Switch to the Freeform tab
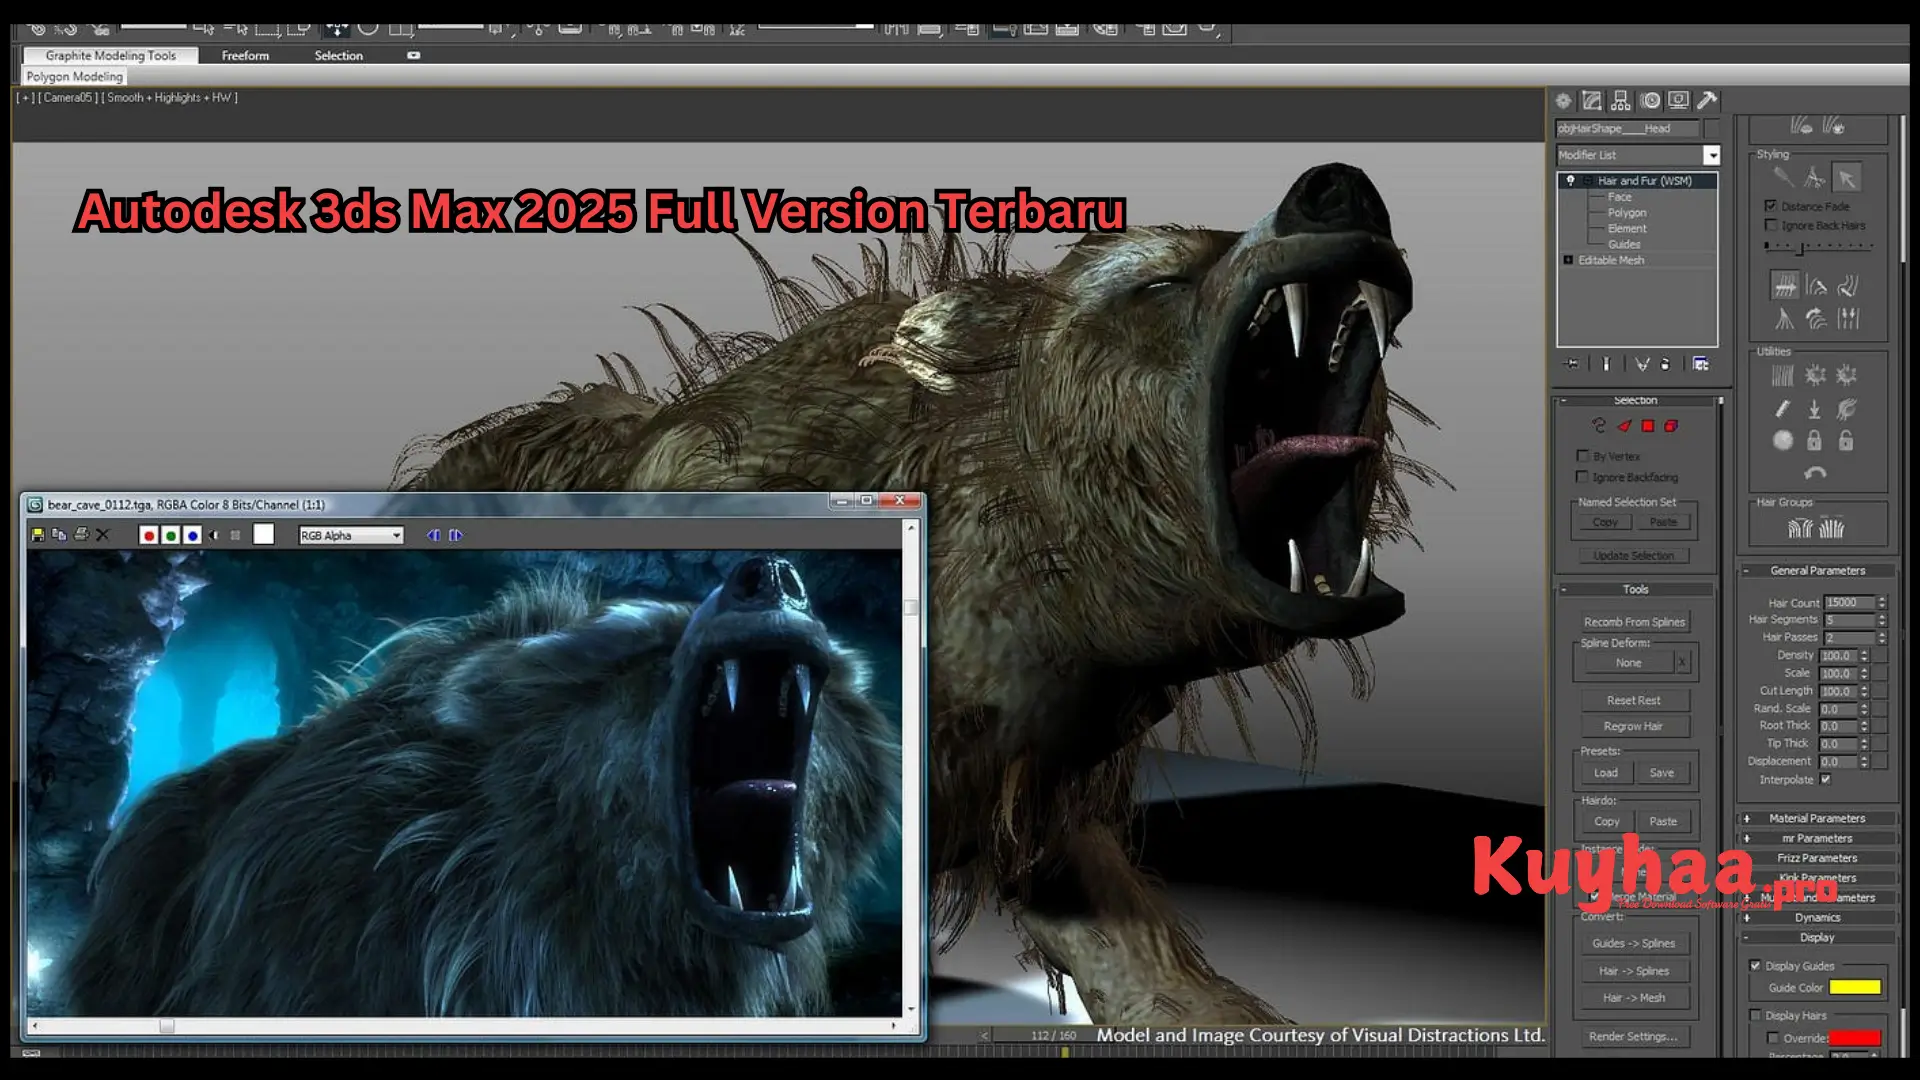The width and height of the screenshot is (1920, 1080). click(245, 55)
